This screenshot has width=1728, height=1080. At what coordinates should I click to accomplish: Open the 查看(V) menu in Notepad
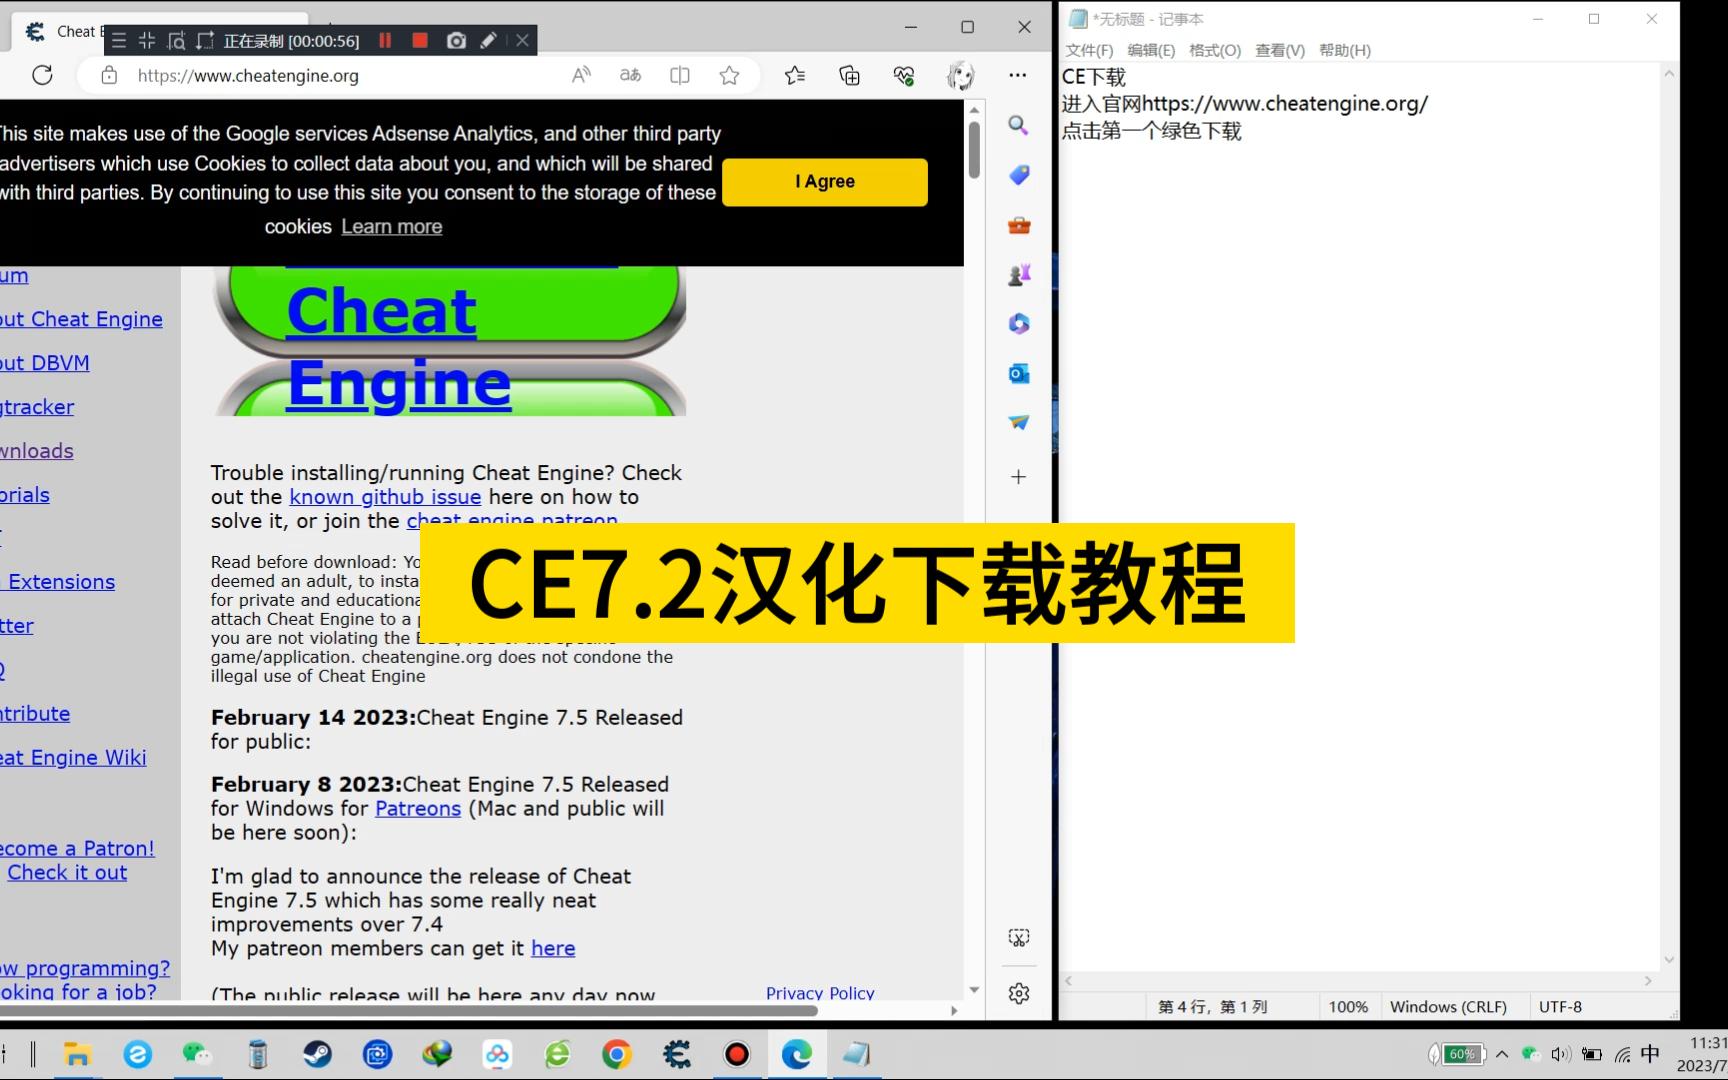1279,50
